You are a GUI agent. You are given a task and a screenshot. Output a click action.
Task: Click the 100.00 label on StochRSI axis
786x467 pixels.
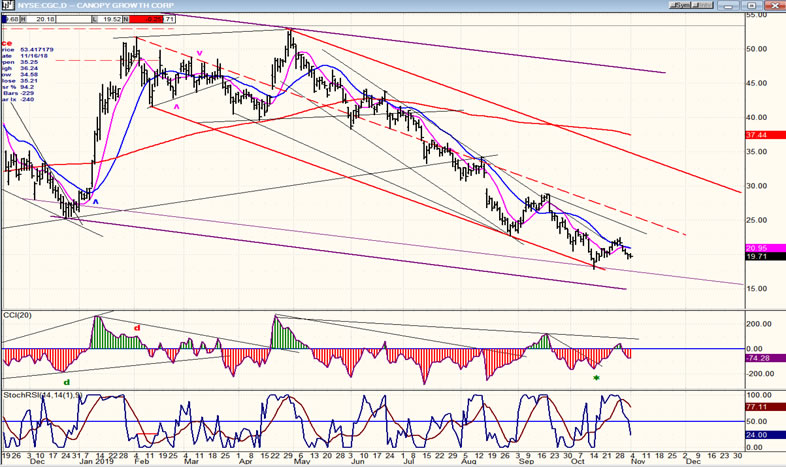tap(759, 396)
